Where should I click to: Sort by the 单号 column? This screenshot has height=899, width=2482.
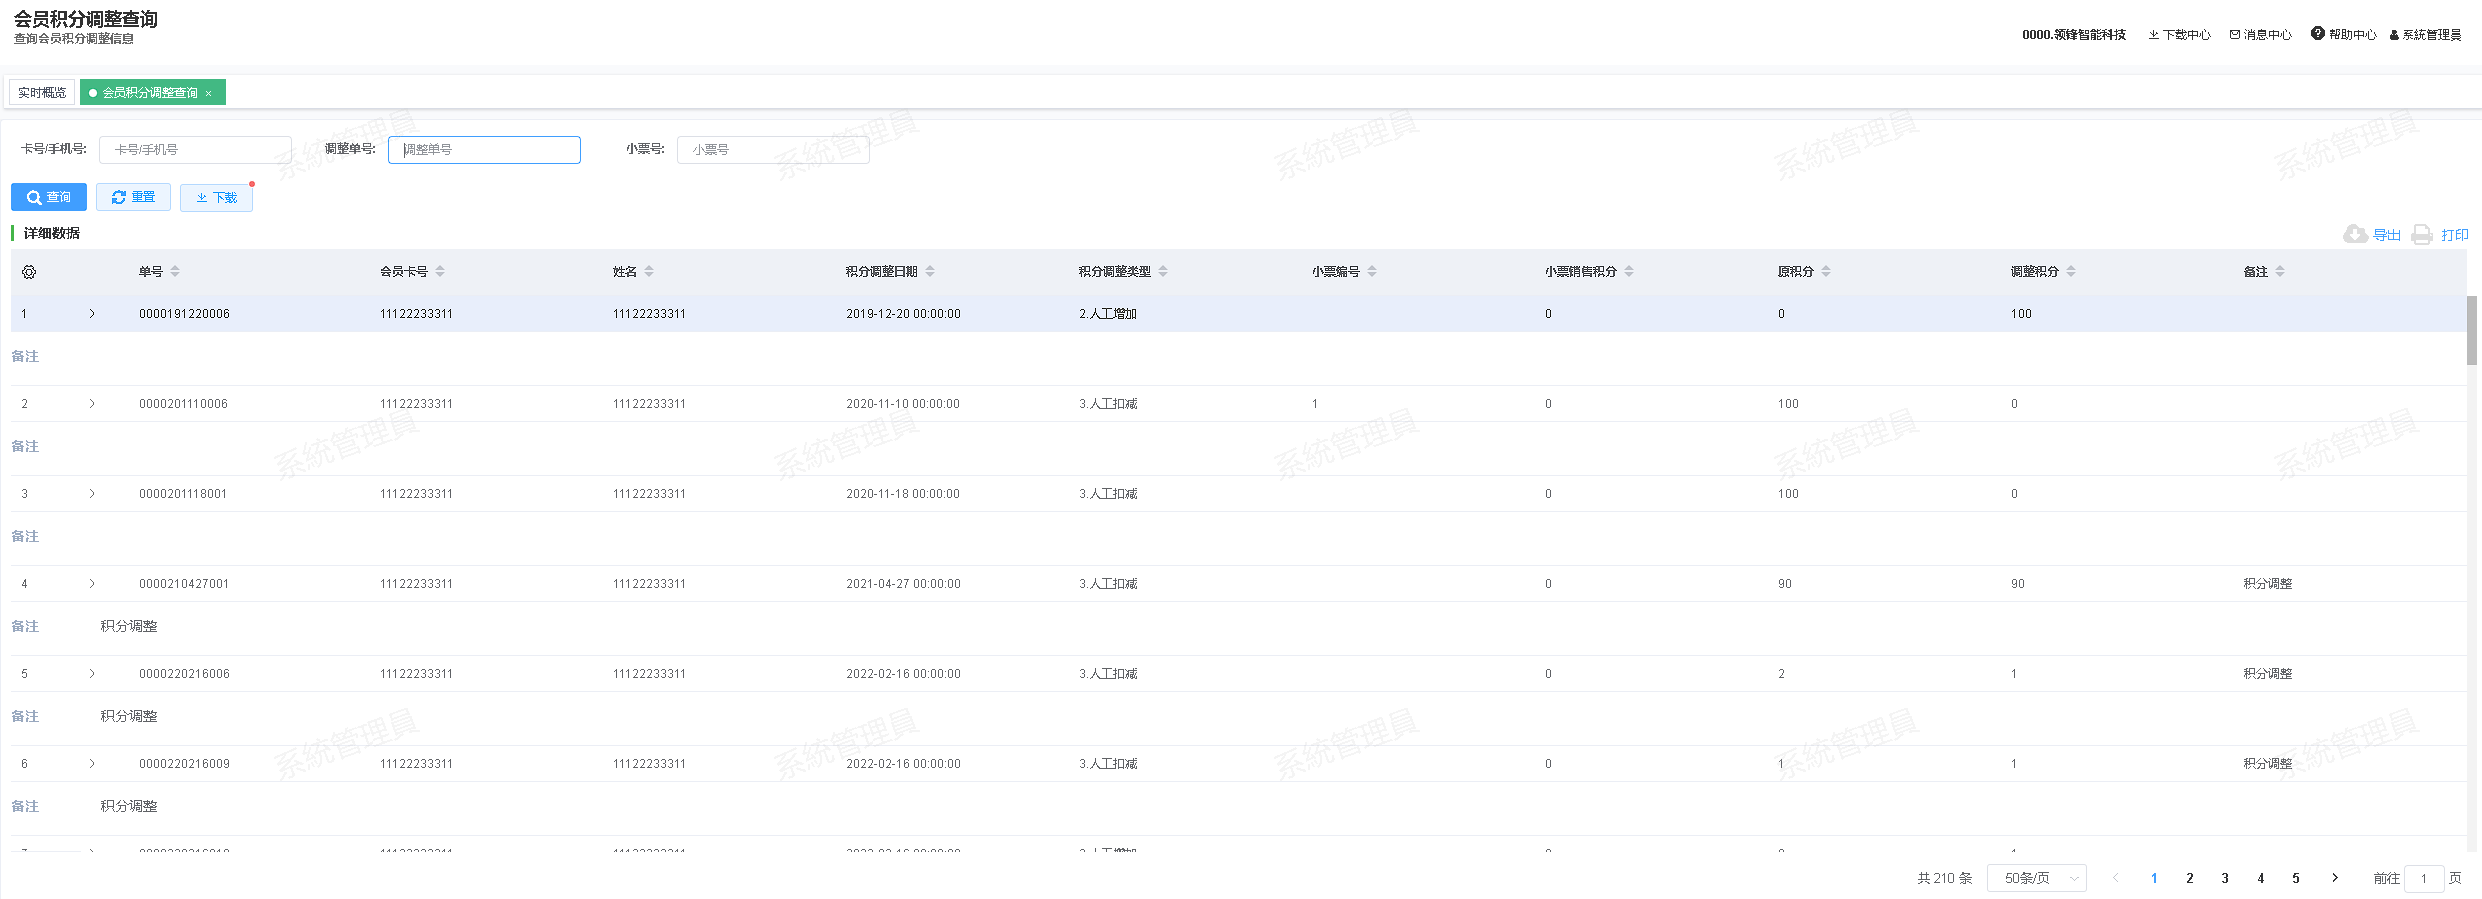pyautogui.click(x=175, y=272)
